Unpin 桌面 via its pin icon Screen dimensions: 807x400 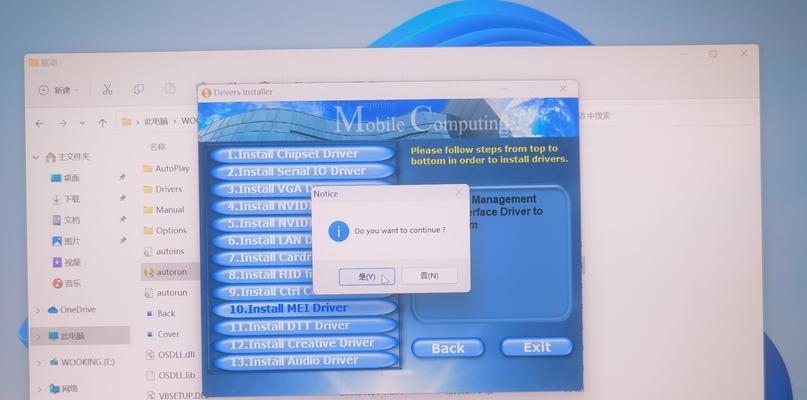coord(122,177)
